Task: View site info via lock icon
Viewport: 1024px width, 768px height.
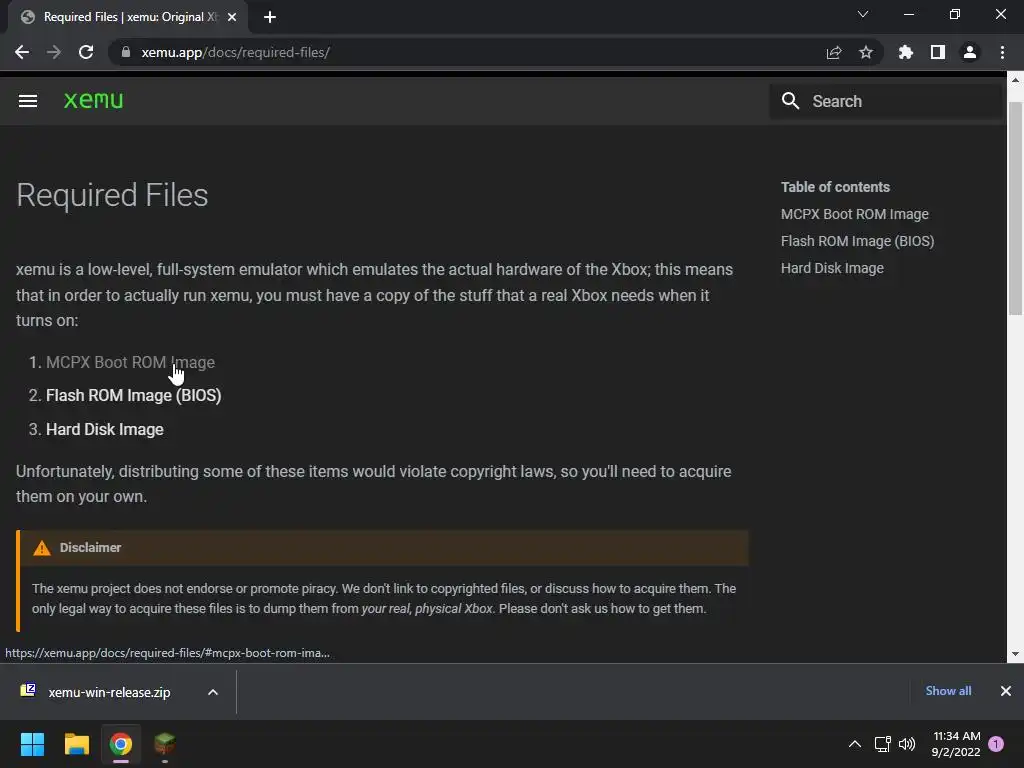Action: [126, 52]
